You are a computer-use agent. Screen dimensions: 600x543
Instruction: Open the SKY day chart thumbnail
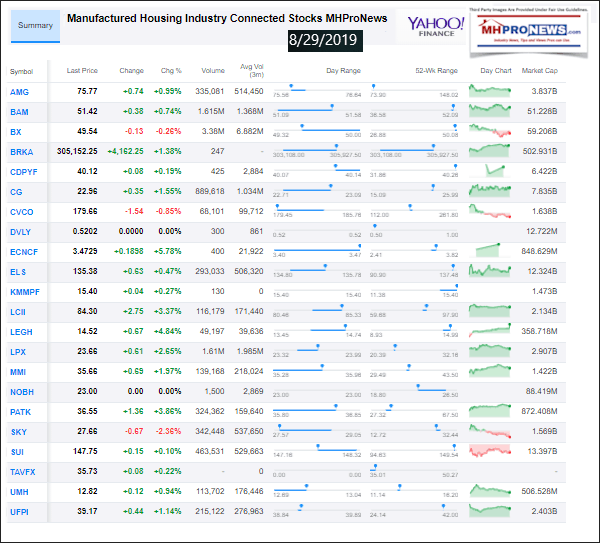tap(490, 431)
